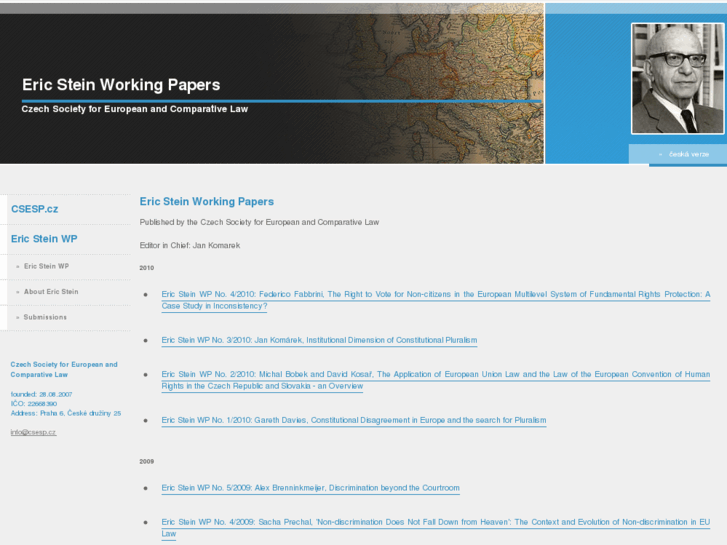The width and height of the screenshot is (727, 545).
Task: Open WP No. 4/2009 Sacha Prechal paper
Action: 436,528
